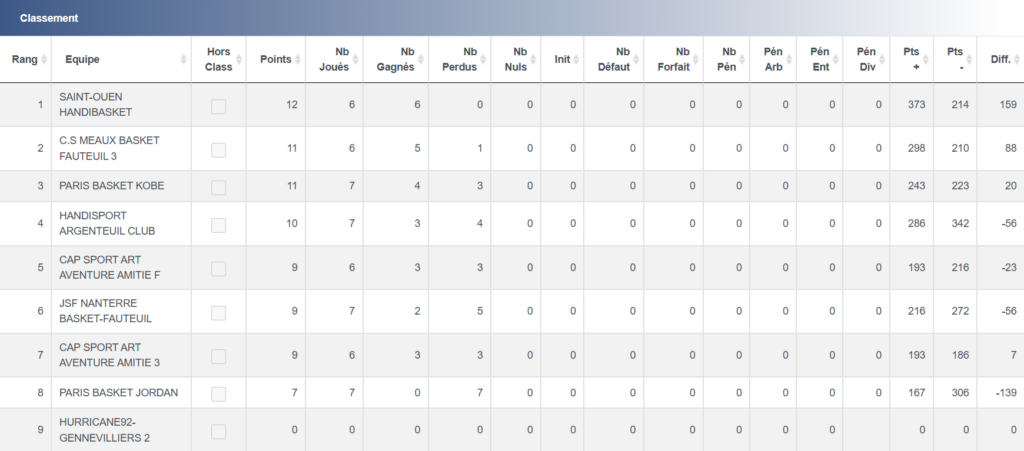Click the sort arrows icon beside Equipe
Image resolution: width=1024 pixels, height=451 pixels.
(184, 60)
